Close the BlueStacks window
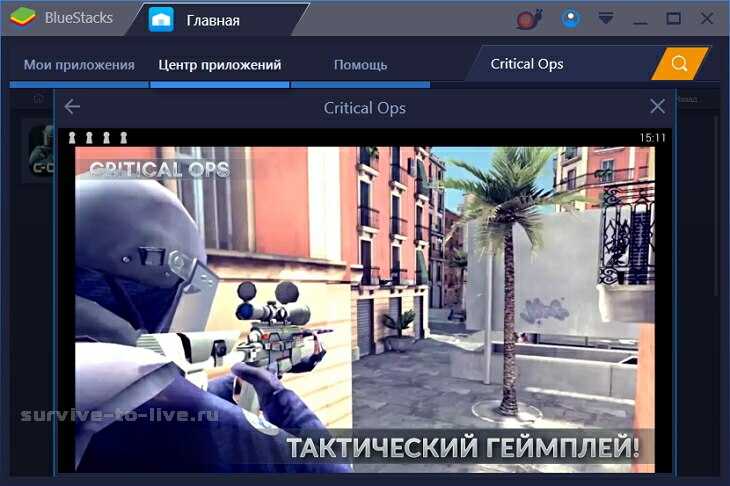The image size is (730, 486). click(707, 18)
